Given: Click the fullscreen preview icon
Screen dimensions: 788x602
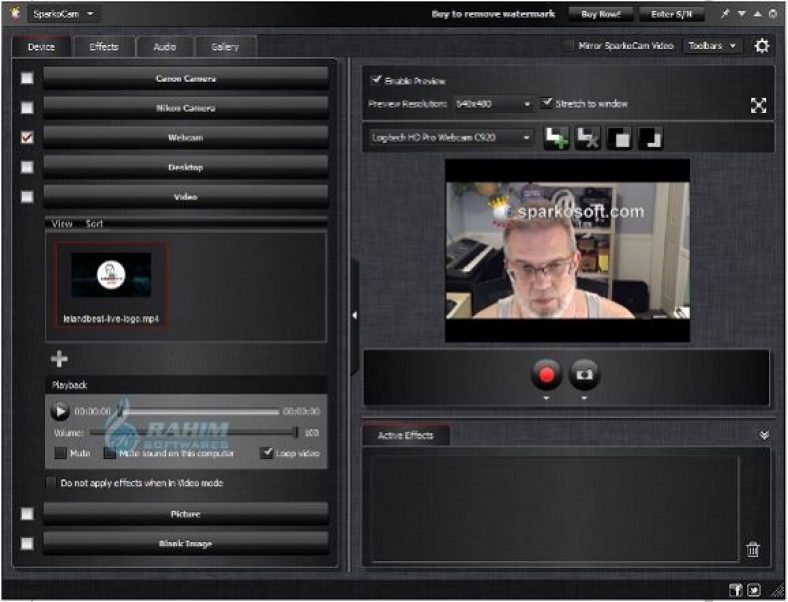Looking at the screenshot, I should click(758, 106).
